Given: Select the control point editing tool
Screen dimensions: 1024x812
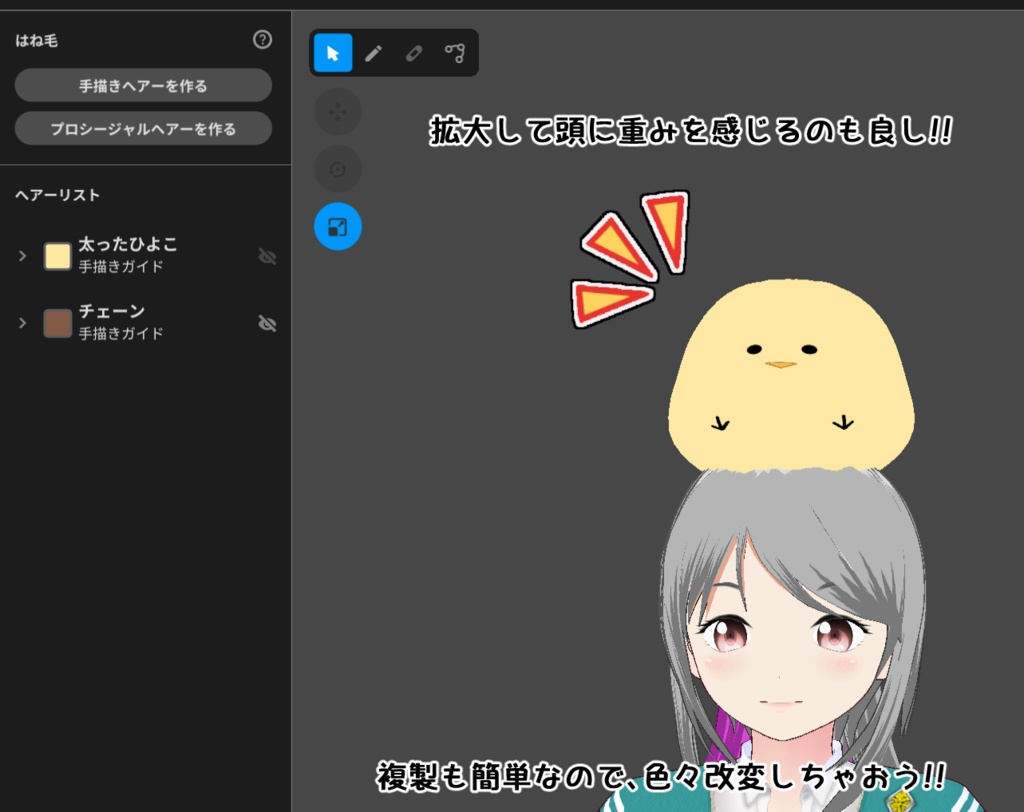Looking at the screenshot, I should click(456, 53).
